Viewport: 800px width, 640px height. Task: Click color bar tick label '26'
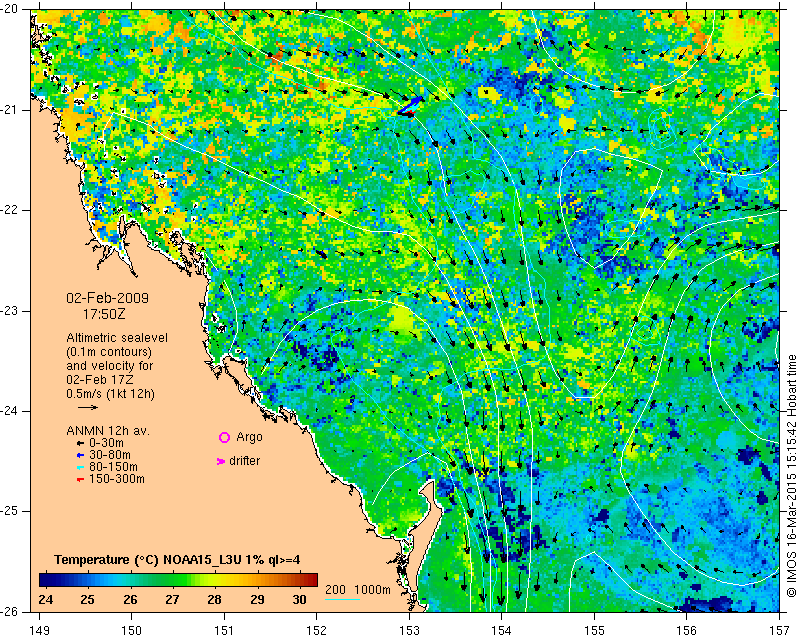tap(130, 599)
